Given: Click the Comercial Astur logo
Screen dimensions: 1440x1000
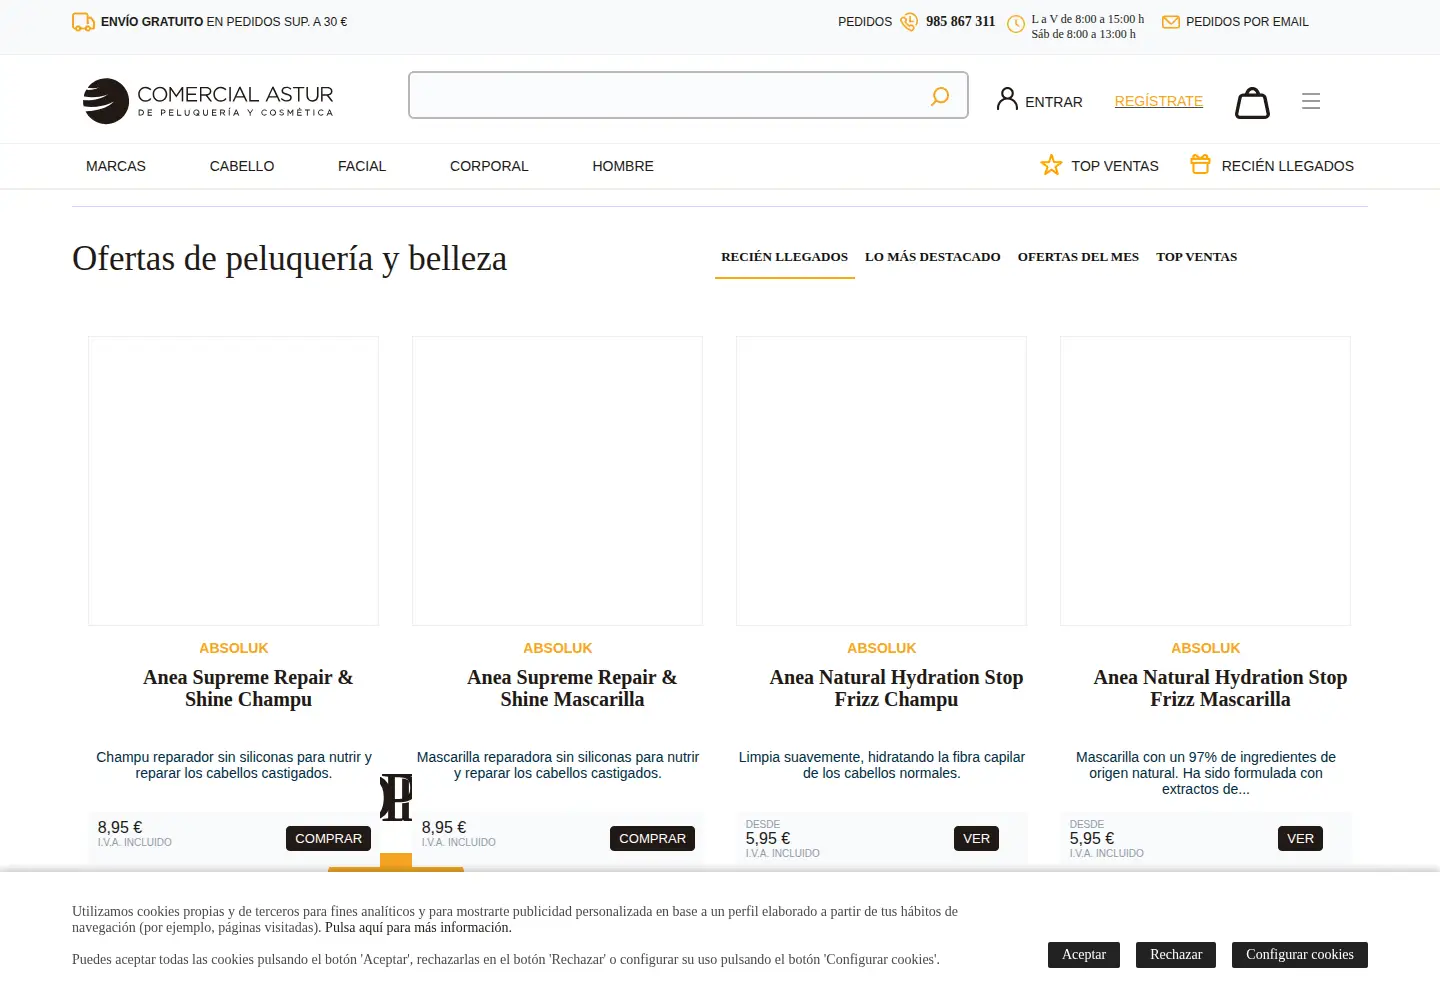Looking at the screenshot, I should [208, 101].
